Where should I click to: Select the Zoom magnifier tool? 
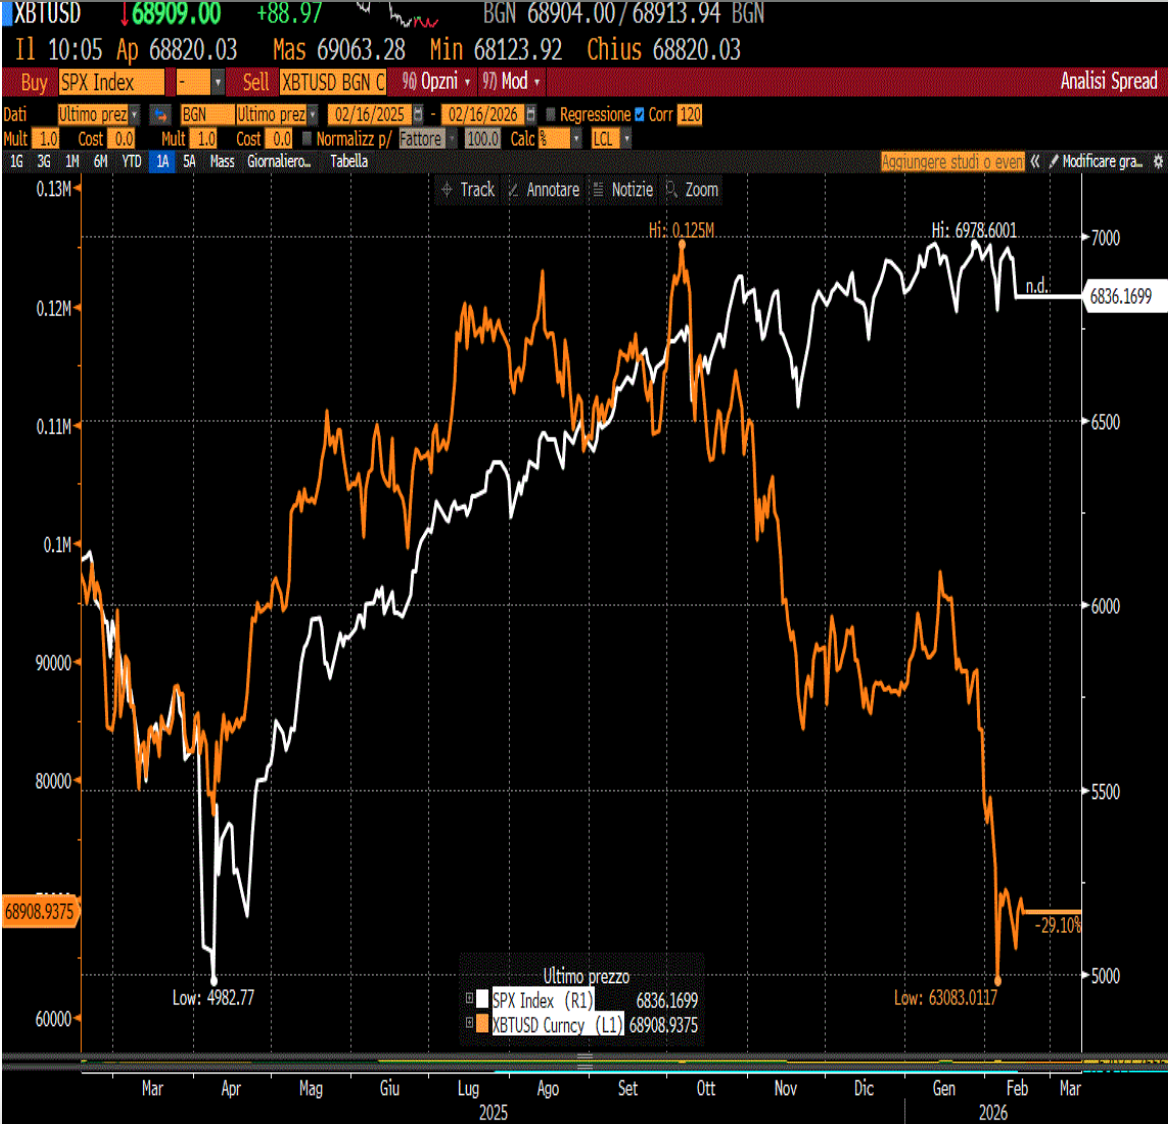tap(692, 189)
